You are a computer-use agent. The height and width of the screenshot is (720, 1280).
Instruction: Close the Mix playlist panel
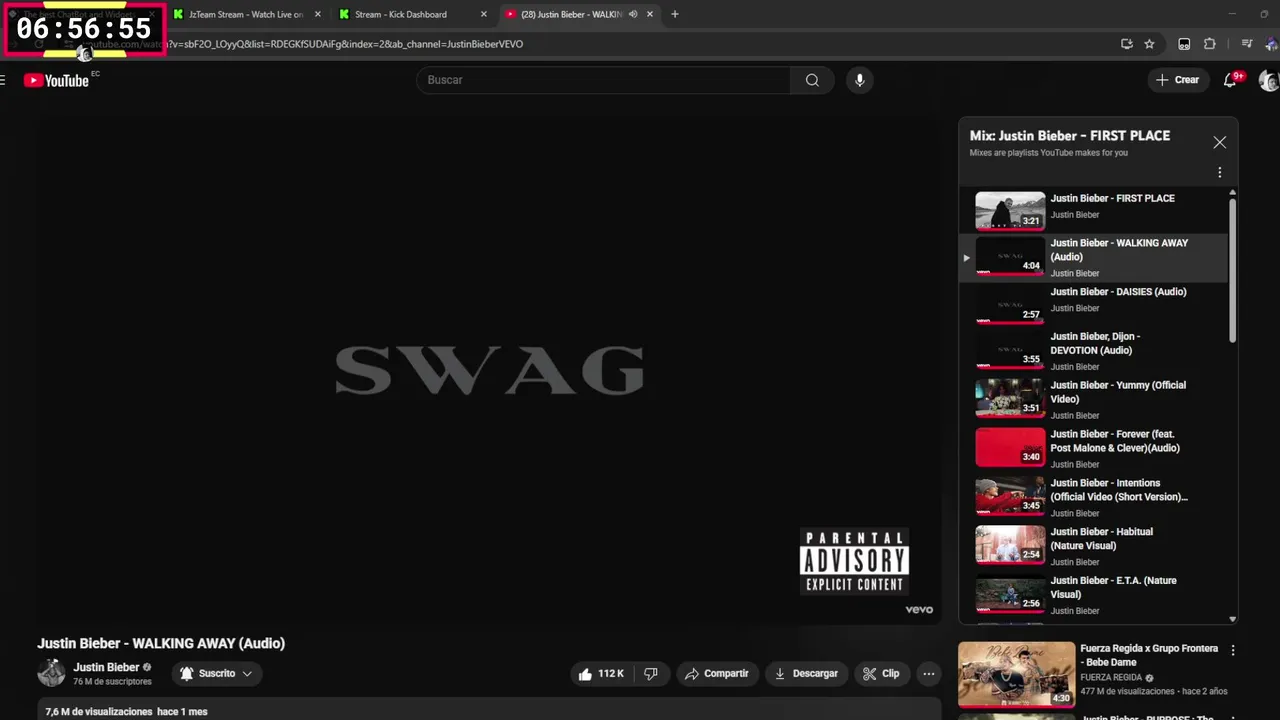1219,142
